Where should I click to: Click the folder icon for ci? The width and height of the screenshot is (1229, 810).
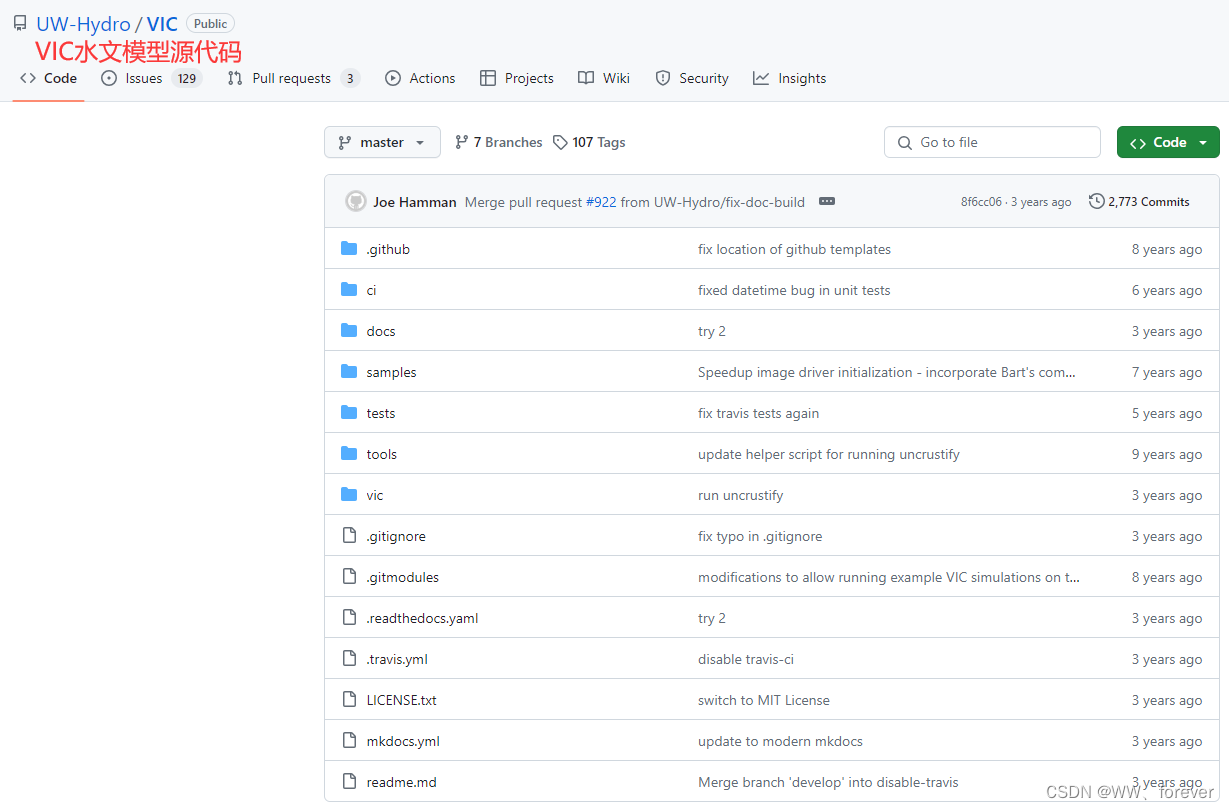pyautogui.click(x=349, y=290)
